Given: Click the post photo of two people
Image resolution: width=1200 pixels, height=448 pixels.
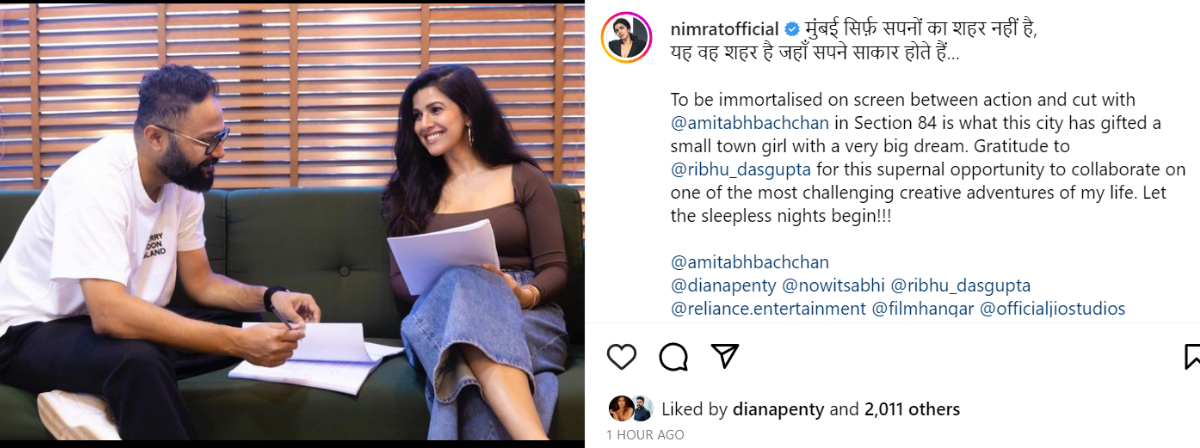Looking at the screenshot, I should pyautogui.click(x=292, y=224).
